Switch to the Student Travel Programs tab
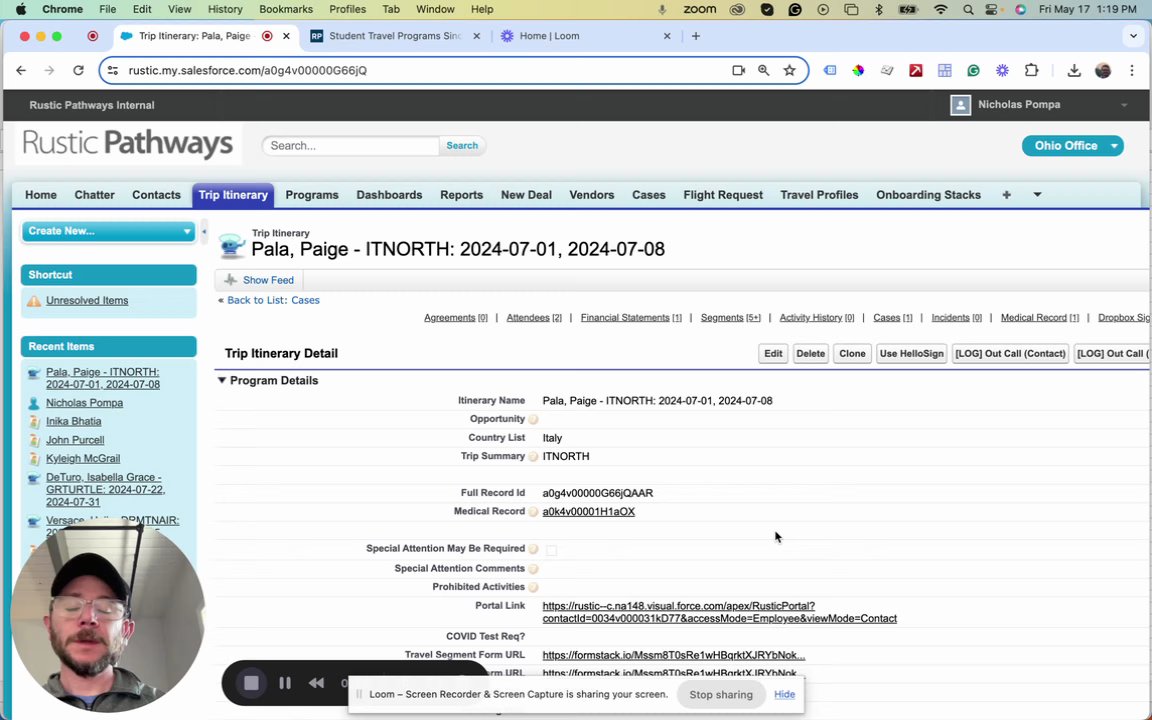Image resolution: width=1152 pixels, height=720 pixels. pyautogui.click(x=396, y=36)
